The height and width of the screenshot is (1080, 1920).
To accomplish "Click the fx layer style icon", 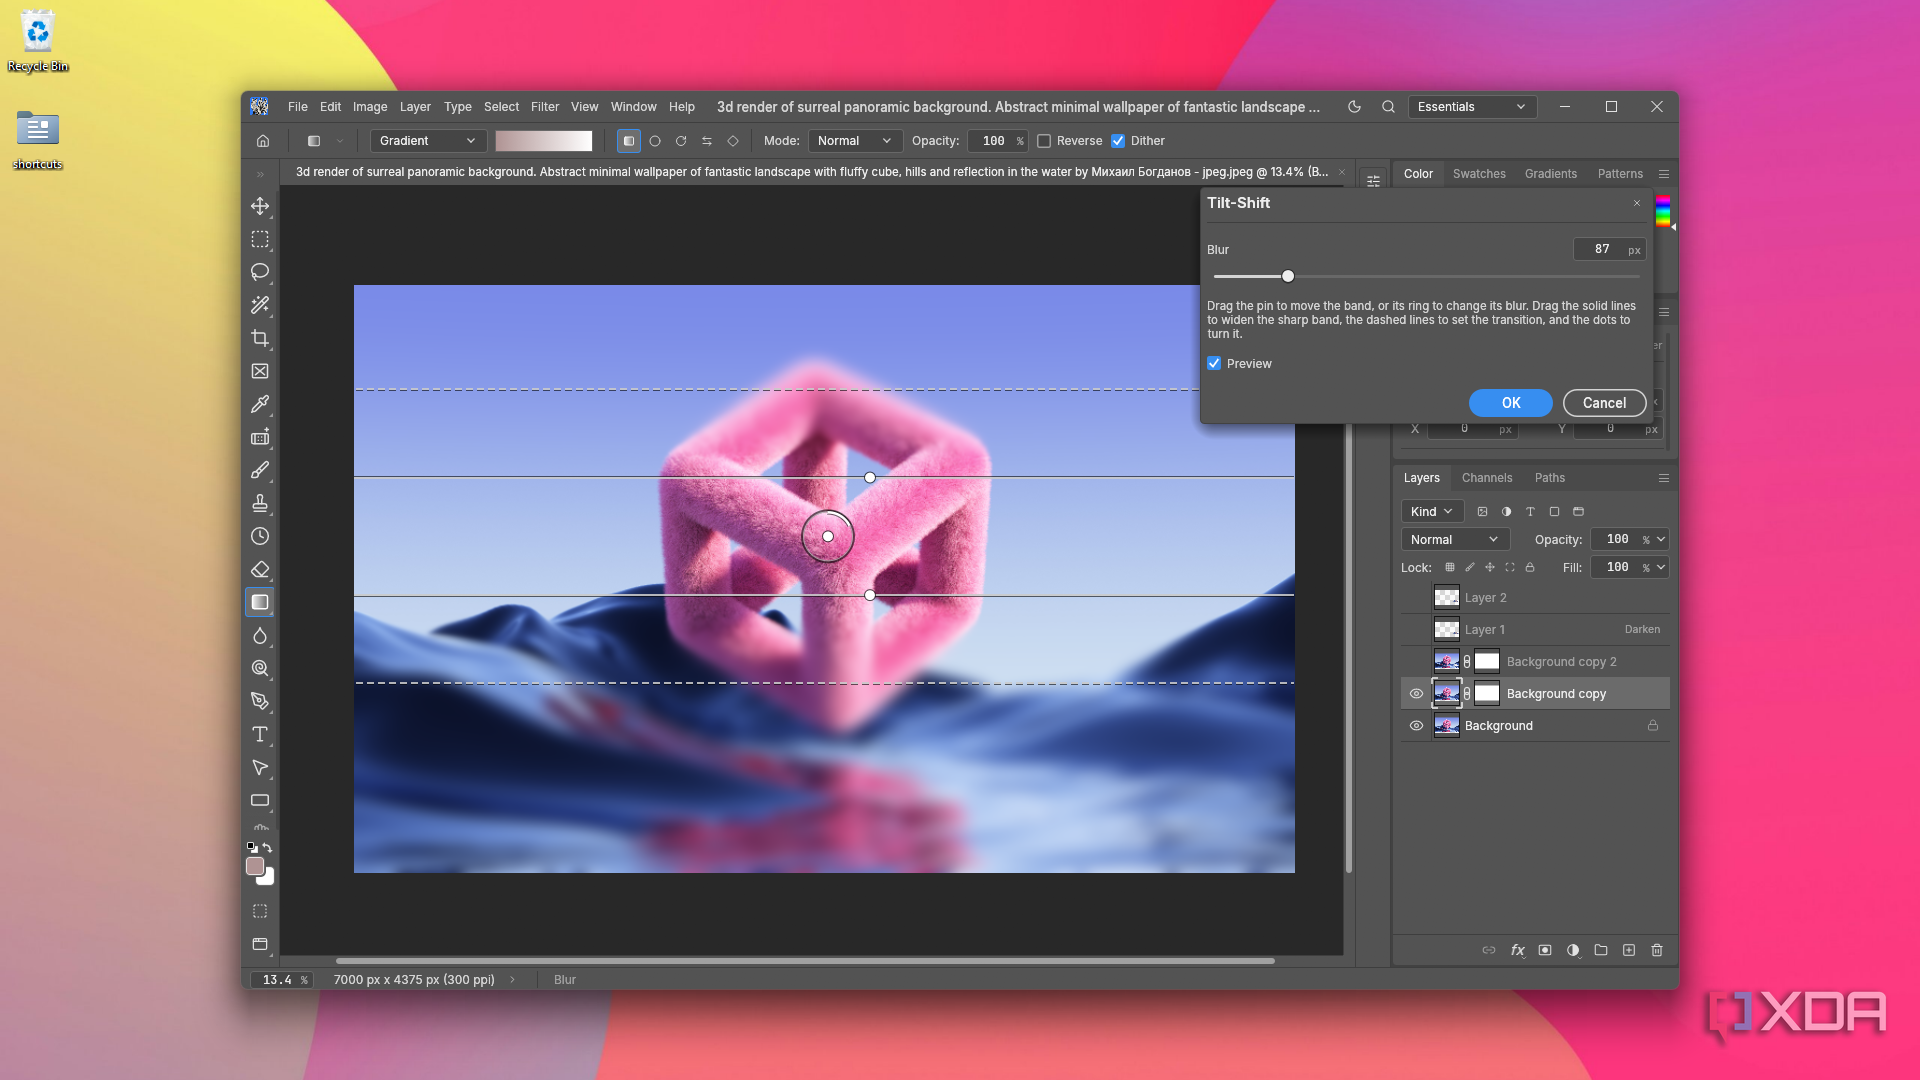I will (x=1517, y=950).
